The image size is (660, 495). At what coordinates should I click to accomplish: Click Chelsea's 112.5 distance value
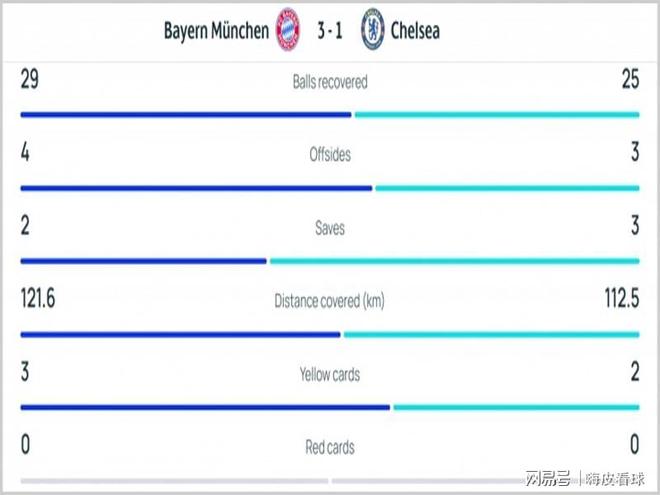[617, 300]
